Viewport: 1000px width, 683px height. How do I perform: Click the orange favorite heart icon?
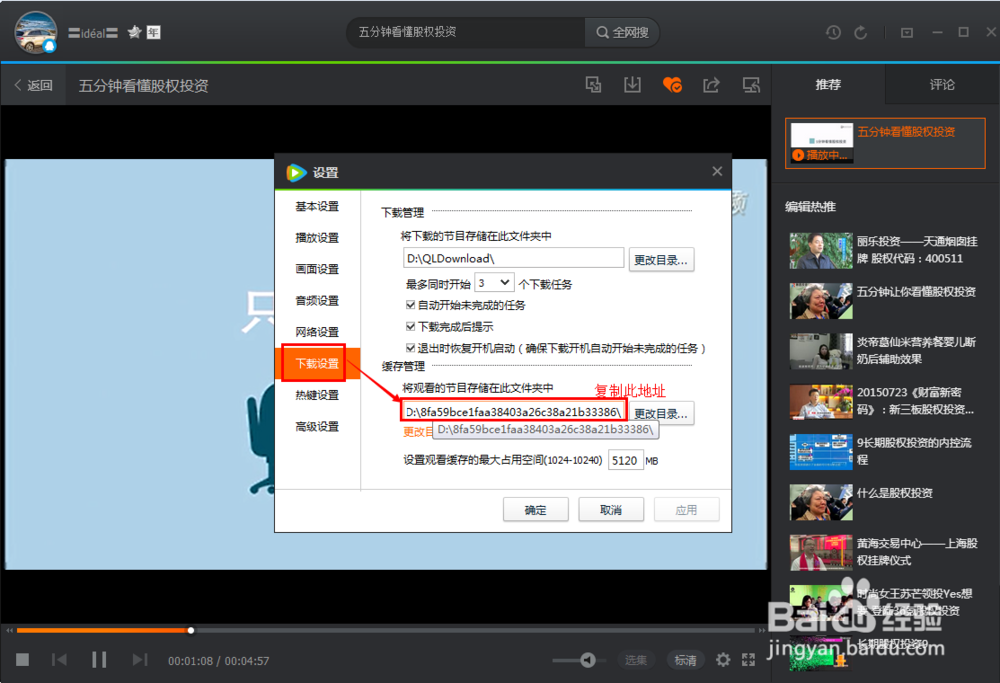point(672,85)
